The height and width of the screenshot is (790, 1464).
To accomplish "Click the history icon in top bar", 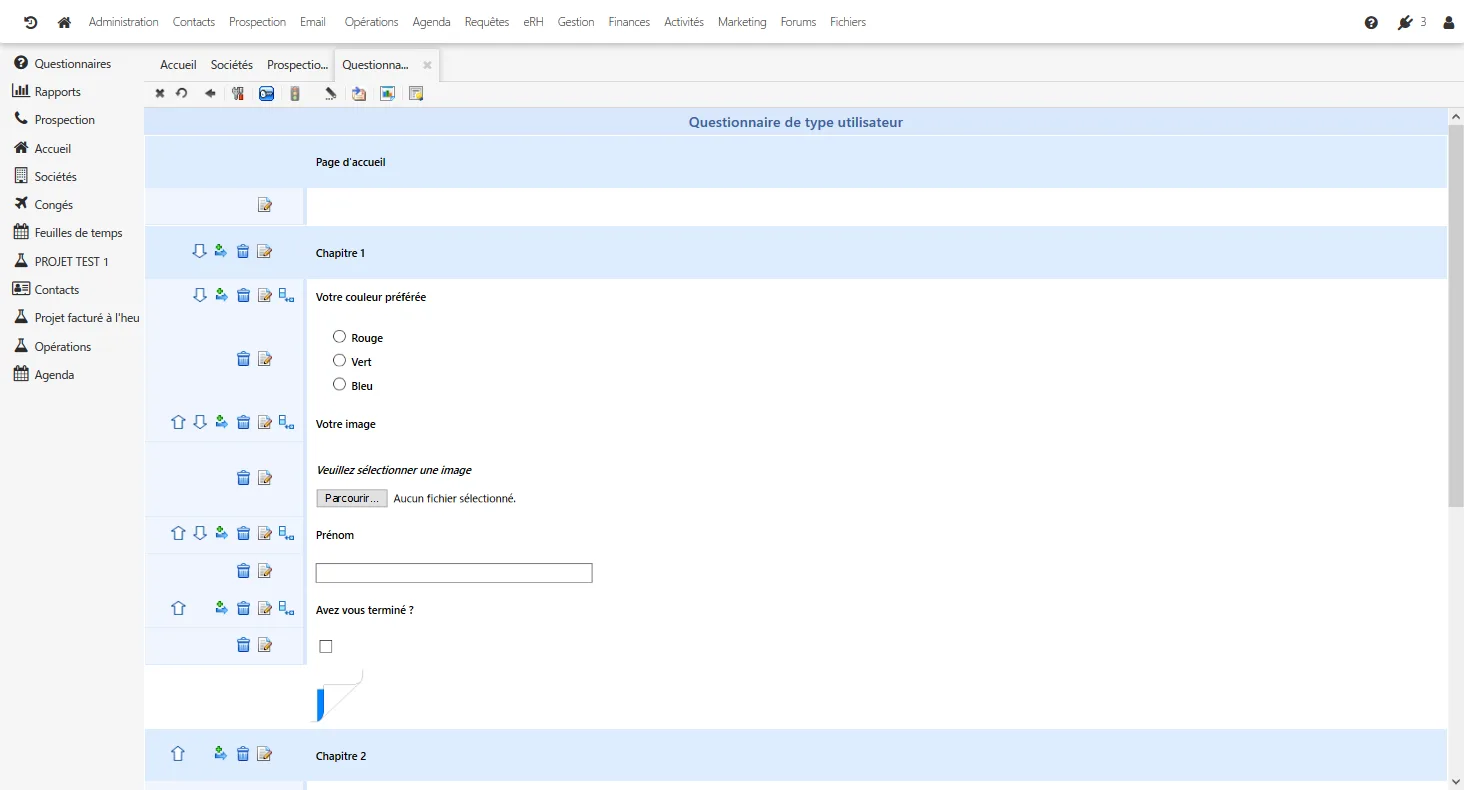I will pos(30,22).
